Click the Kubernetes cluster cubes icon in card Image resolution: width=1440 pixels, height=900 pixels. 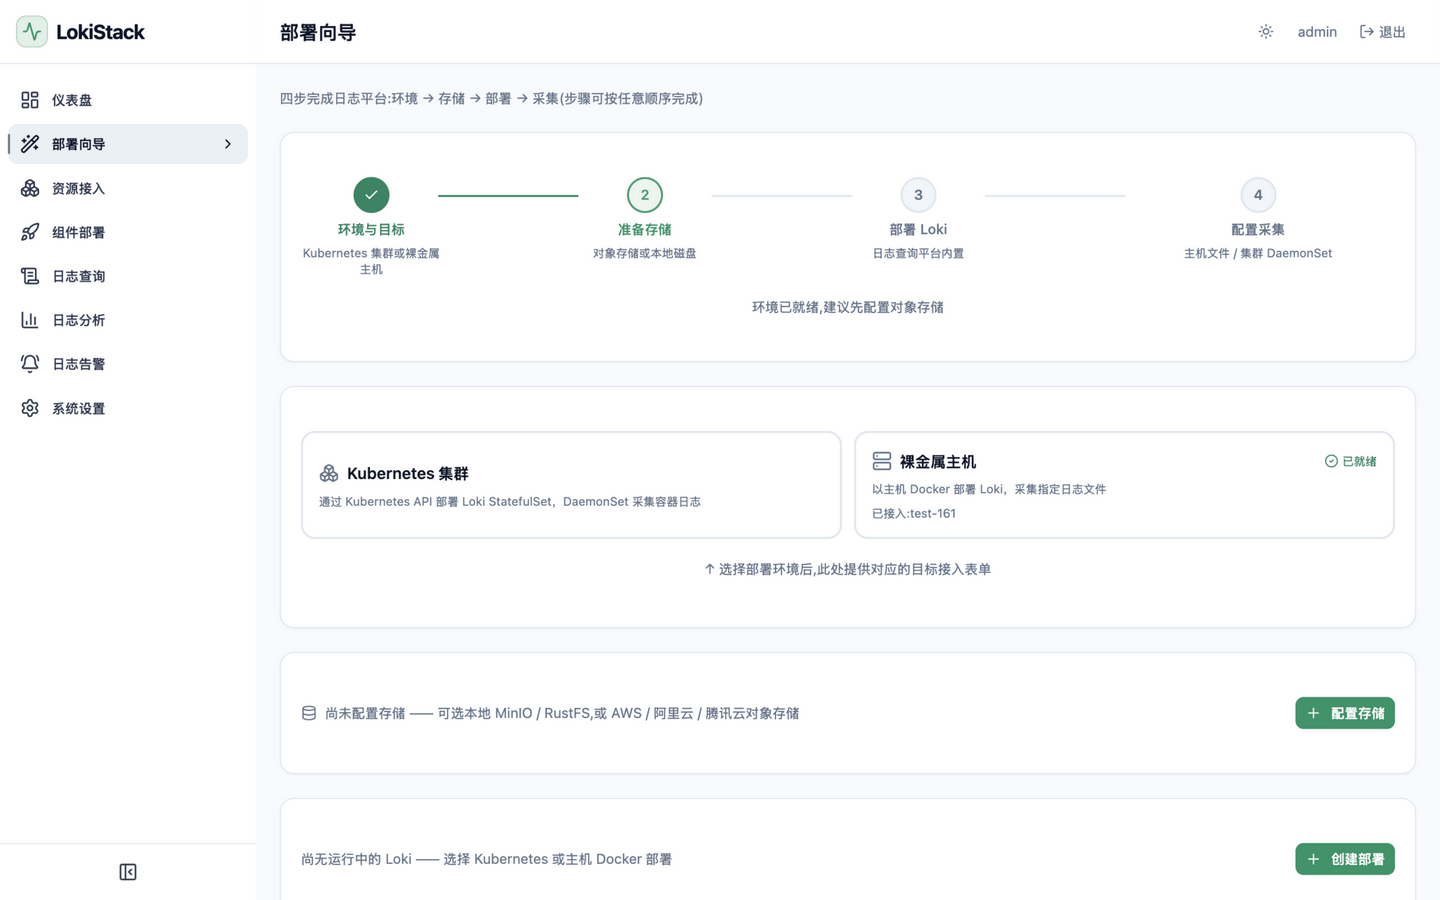(x=329, y=473)
